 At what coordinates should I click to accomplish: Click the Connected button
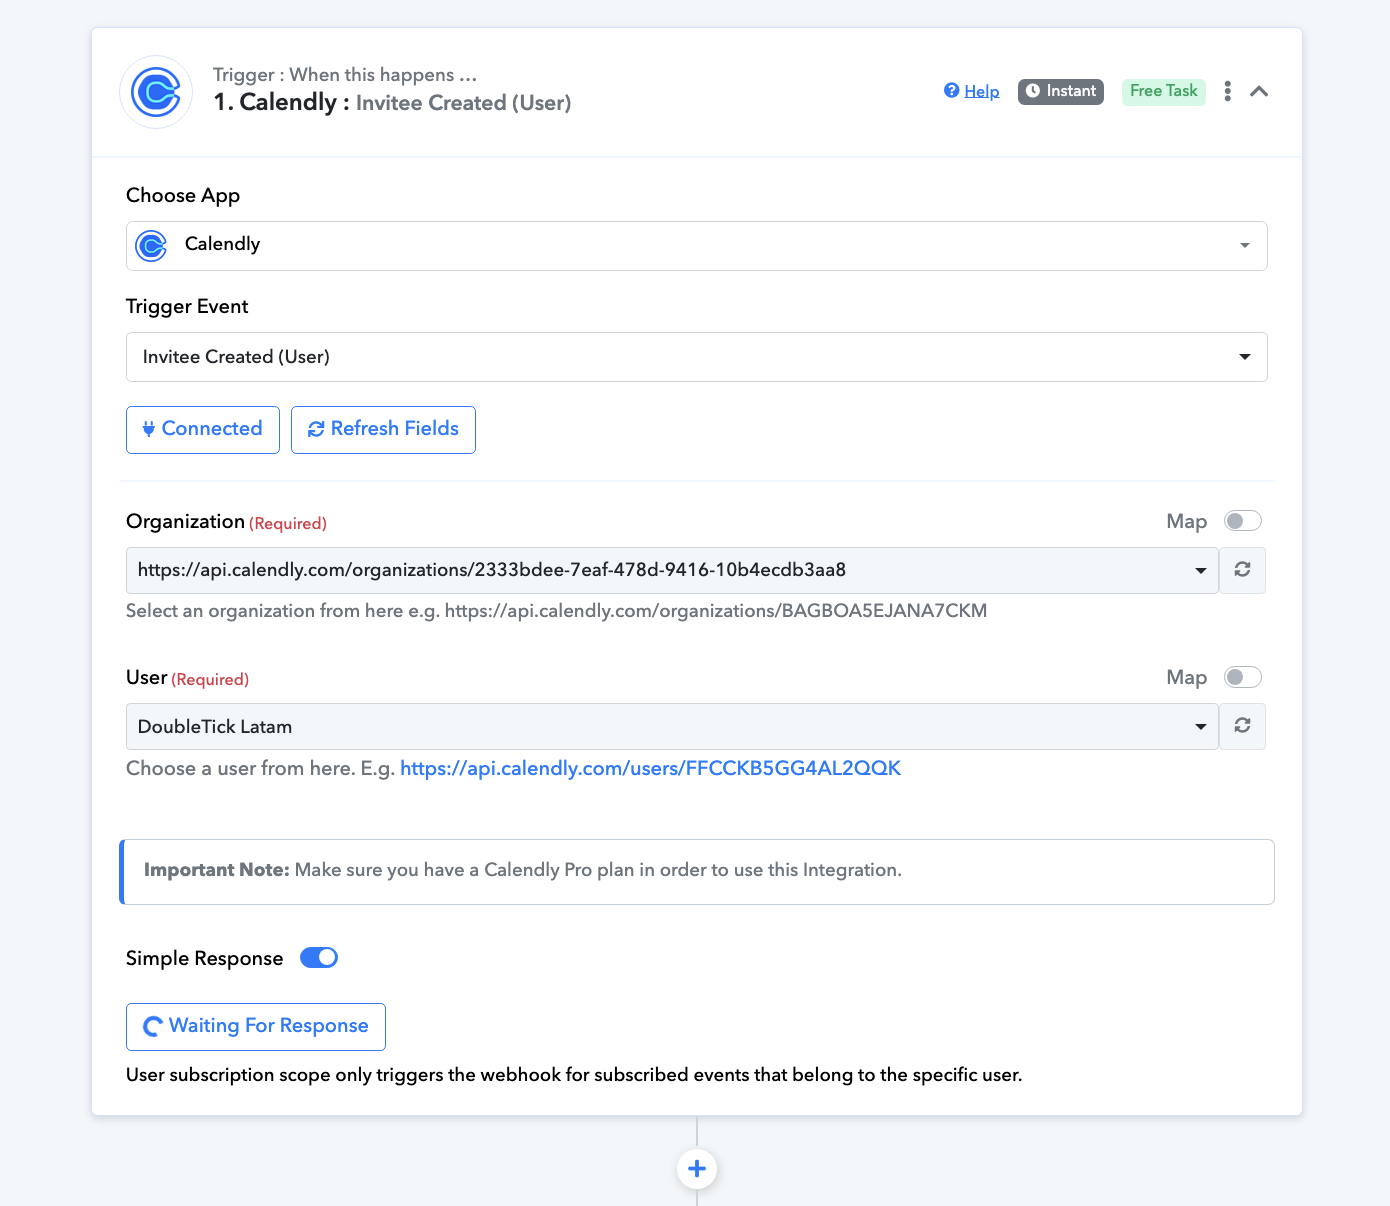pos(203,430)
